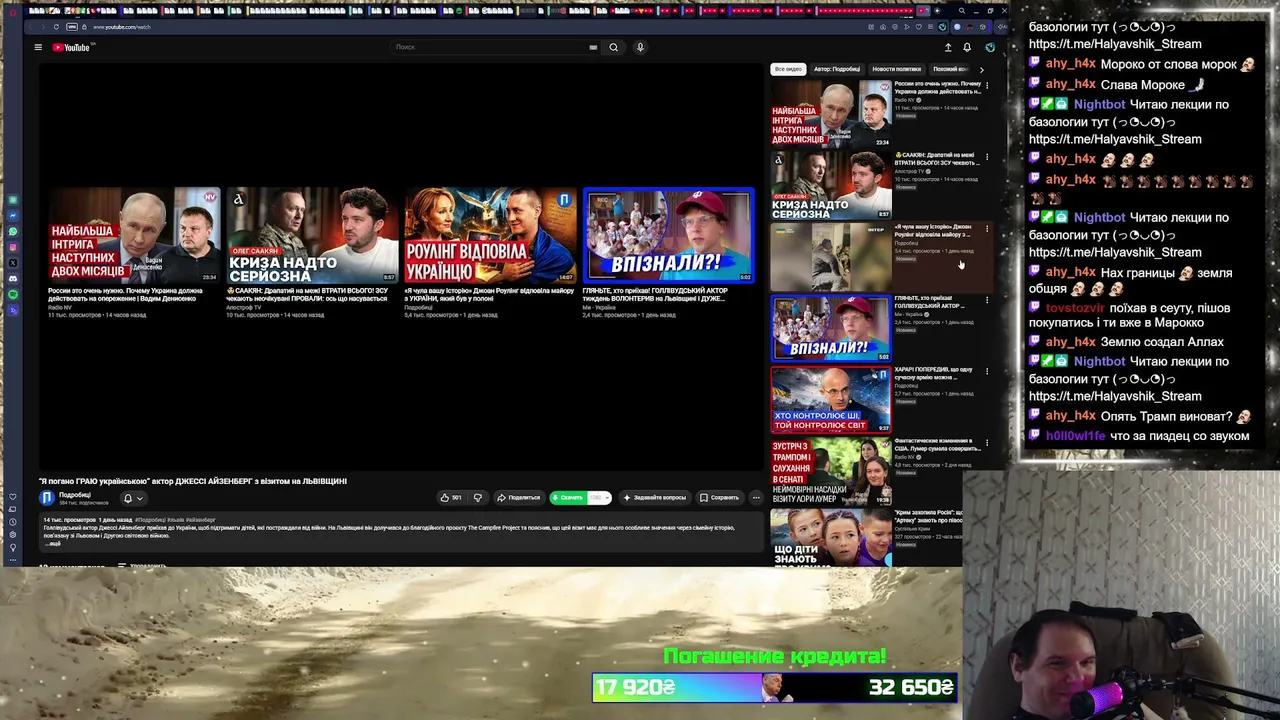Open the Подробиці channel avatar
The width and height of the screenshot is (1280, 720).
[x=47, y=498]
